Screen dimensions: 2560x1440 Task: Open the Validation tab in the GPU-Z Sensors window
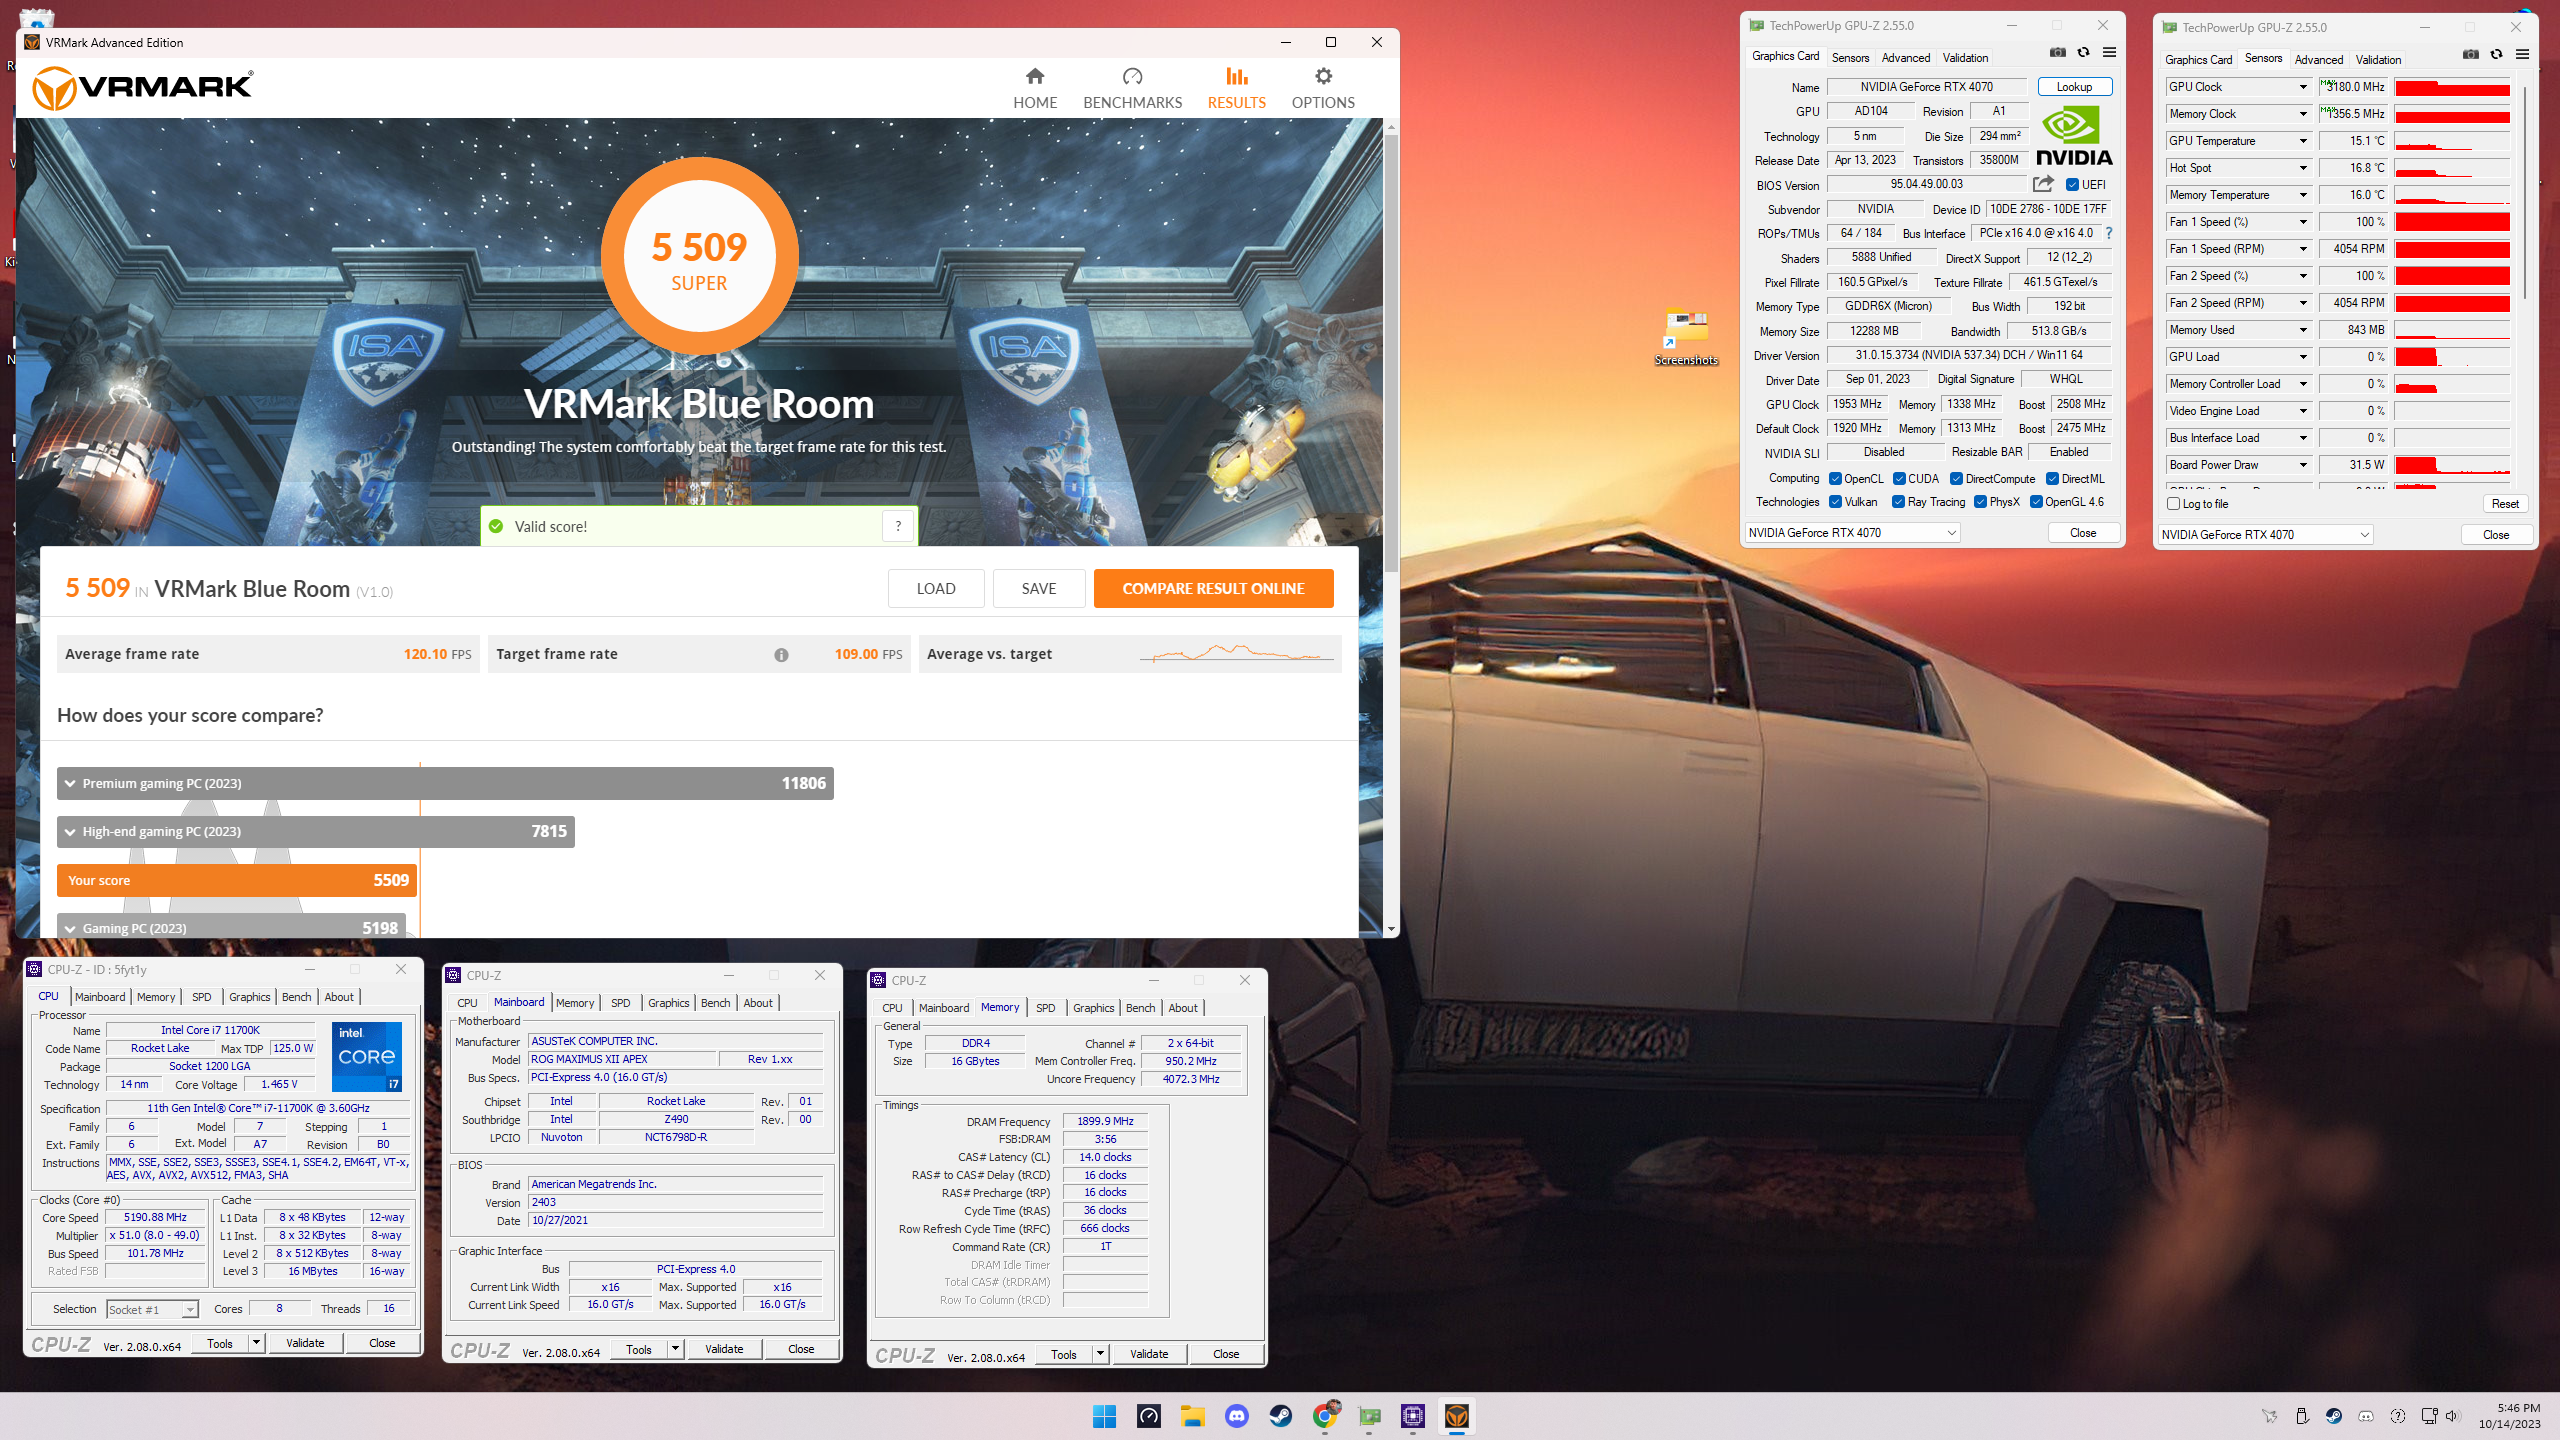point(2378,60)
